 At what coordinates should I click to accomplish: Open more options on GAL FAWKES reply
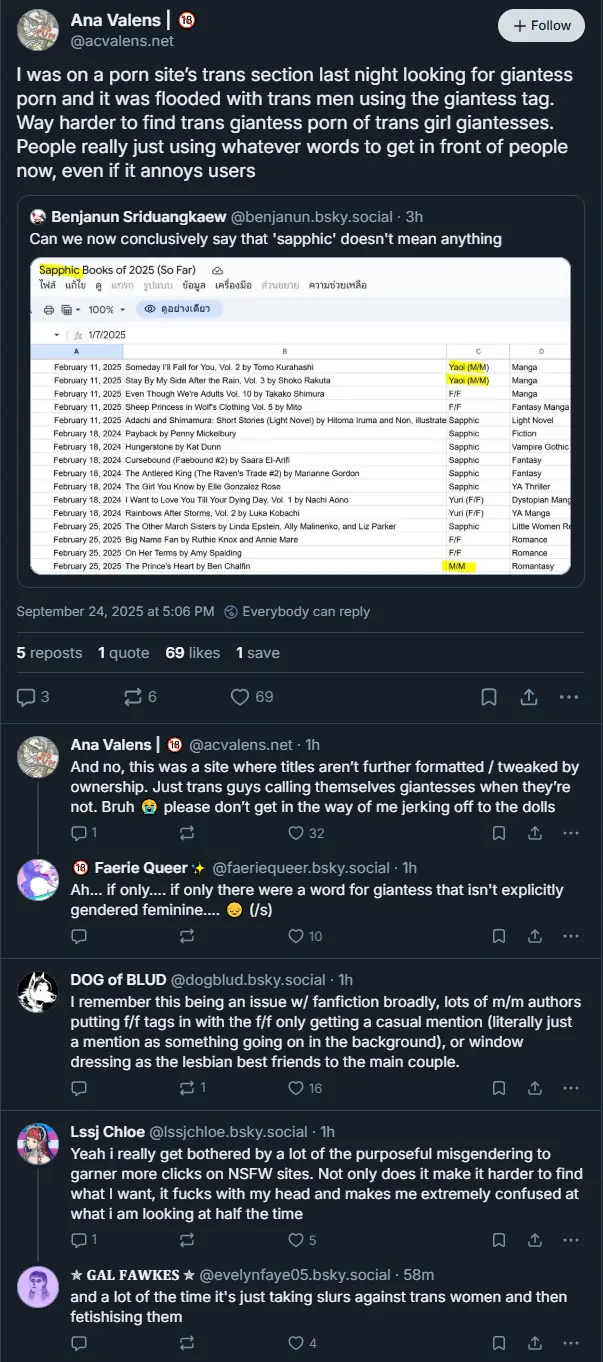(569, 1343)
